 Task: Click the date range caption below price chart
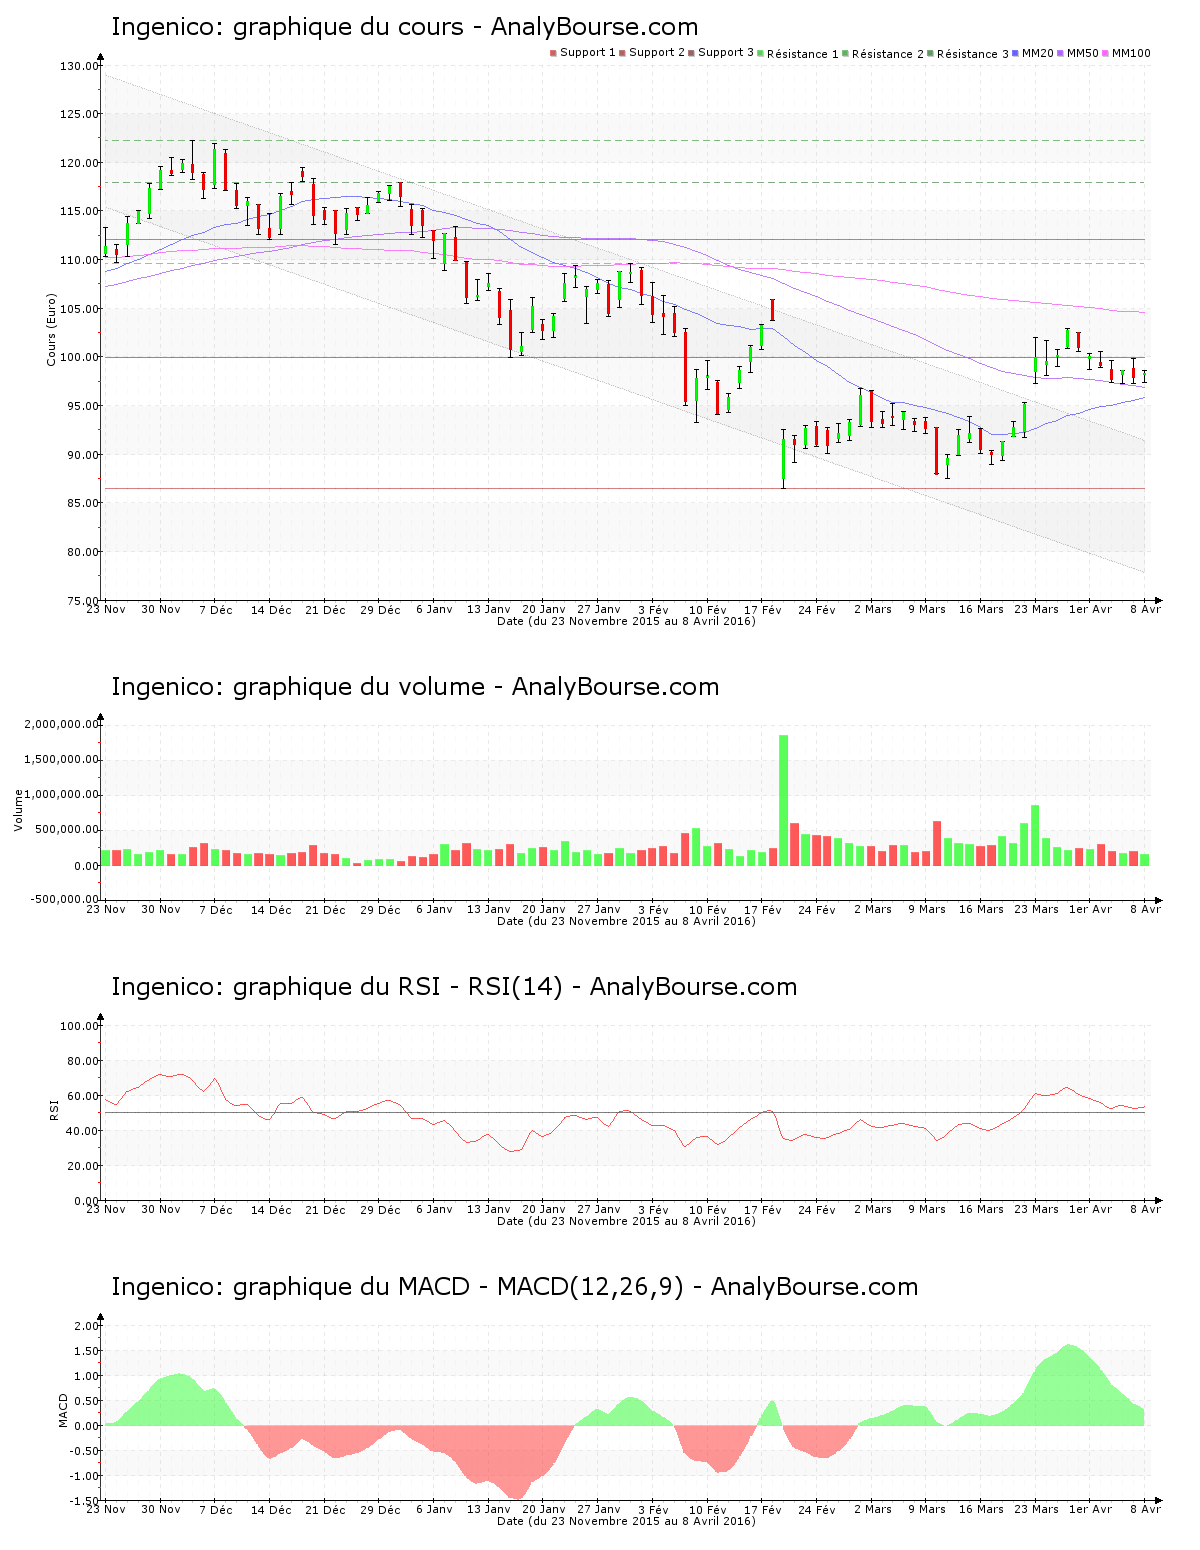click(x=626, y=621)
